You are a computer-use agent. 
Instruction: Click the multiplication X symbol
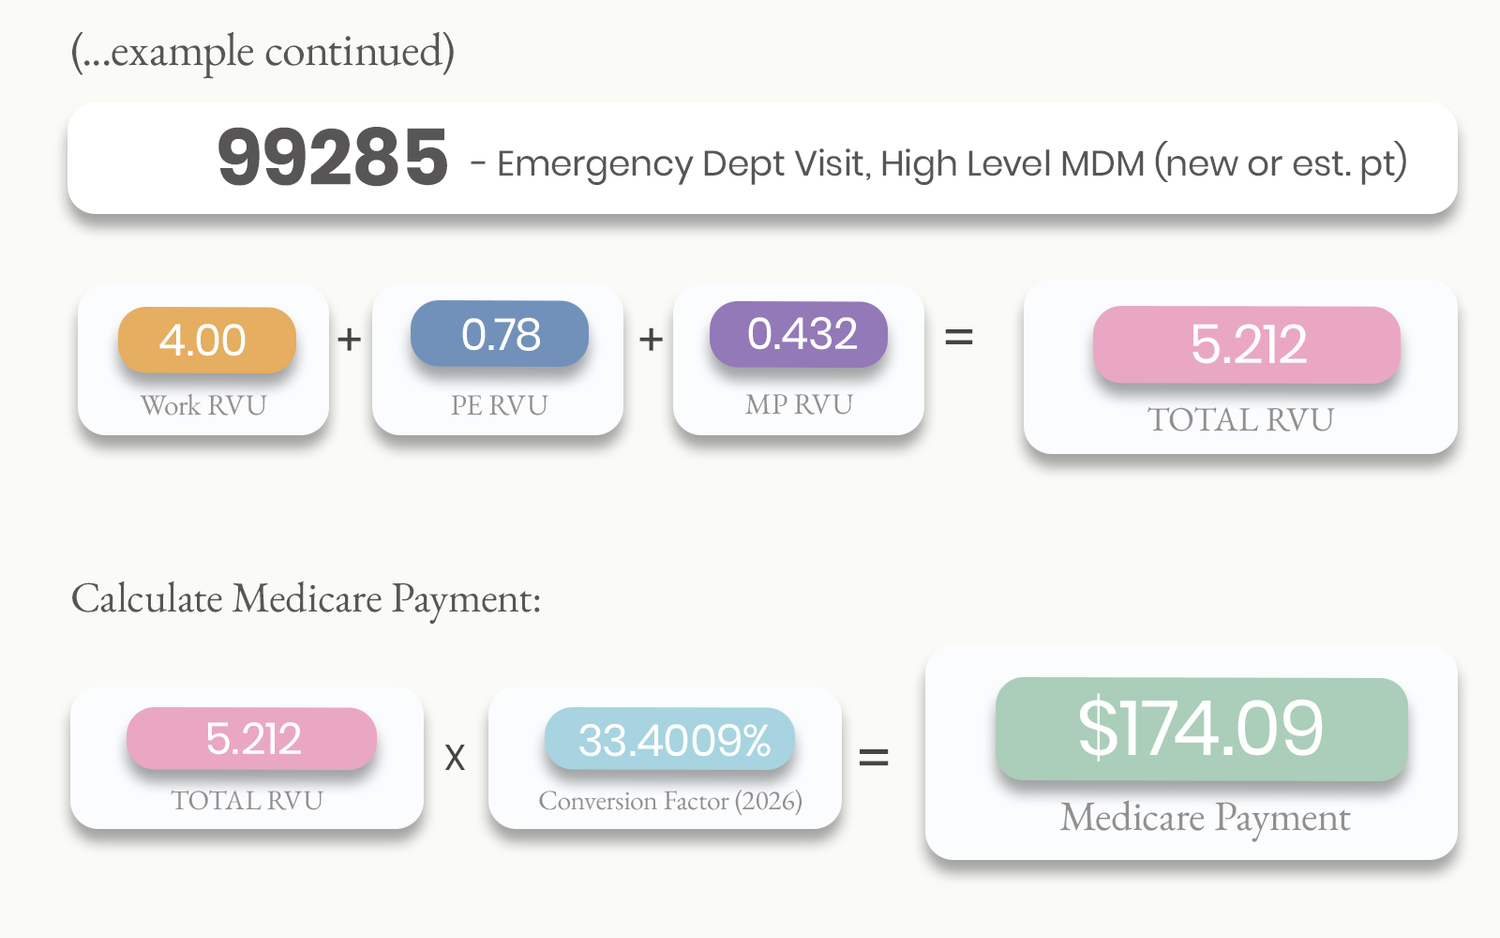pyautogui.click(x=455, y=758)
